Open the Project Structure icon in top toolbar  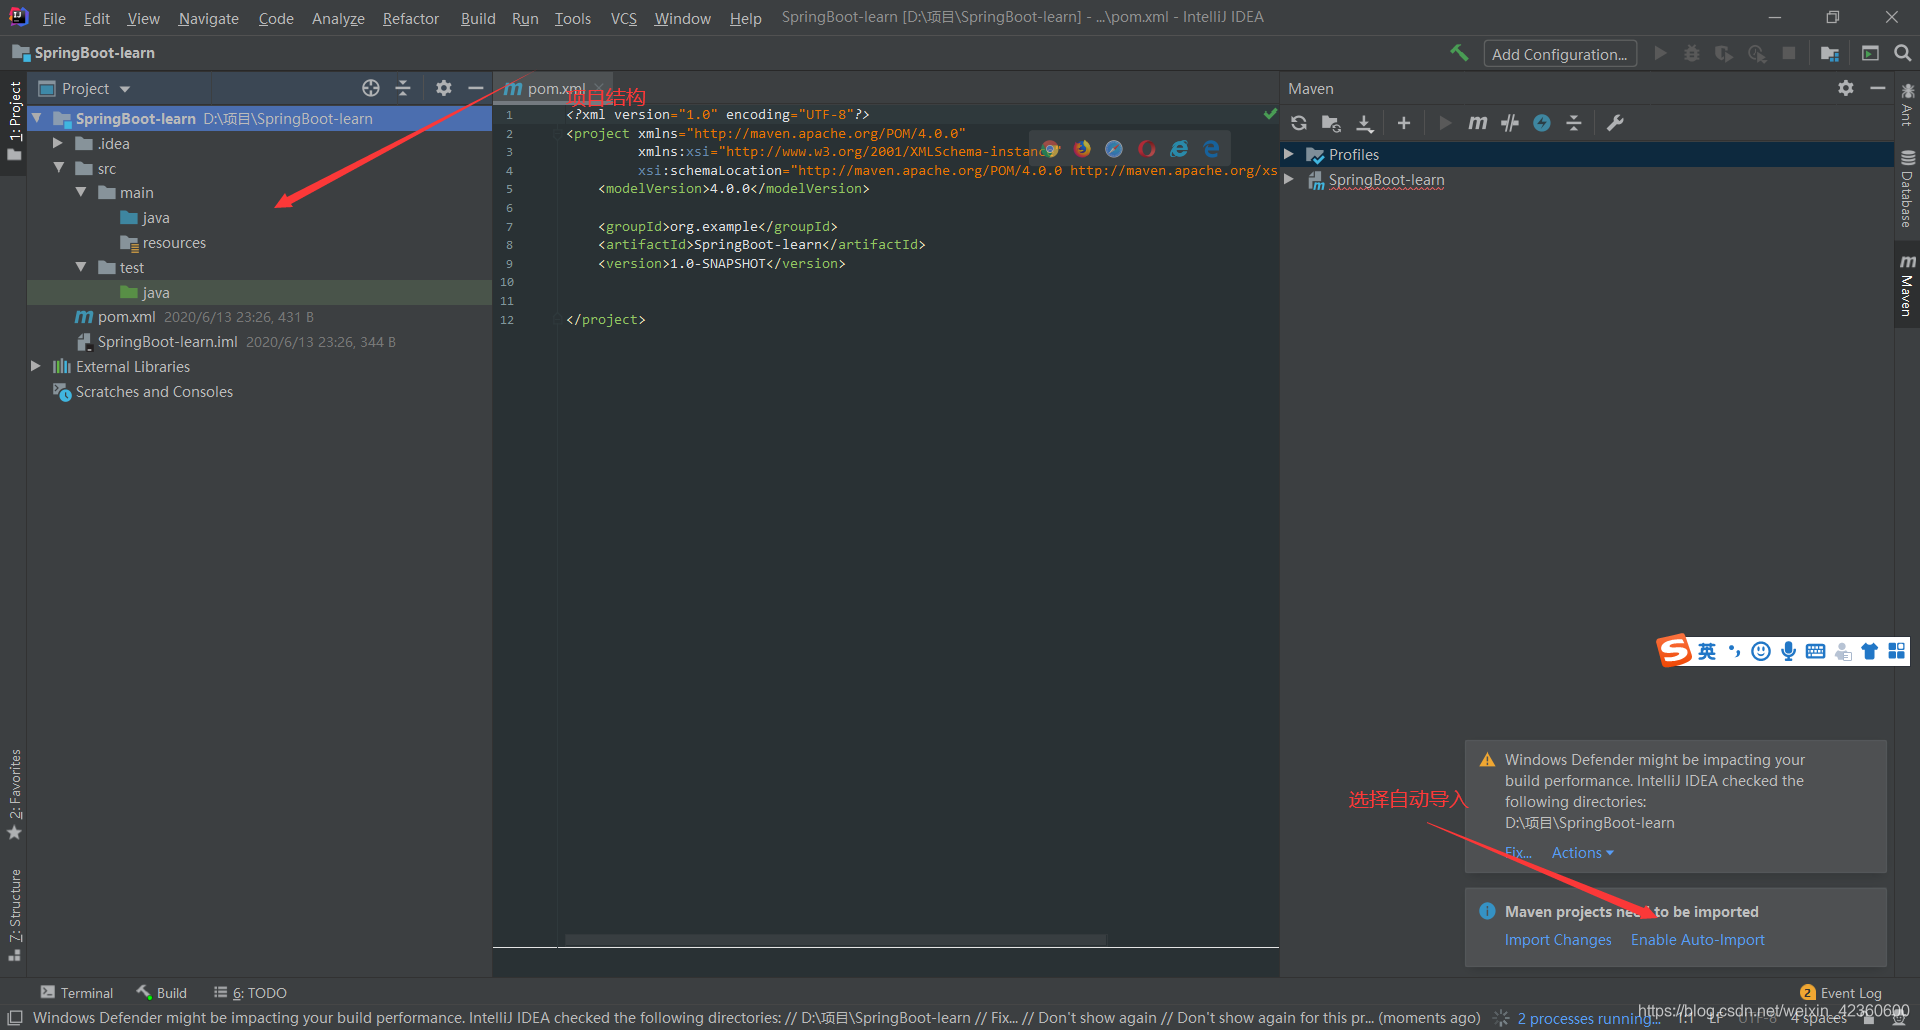(x=1830, y=54)
